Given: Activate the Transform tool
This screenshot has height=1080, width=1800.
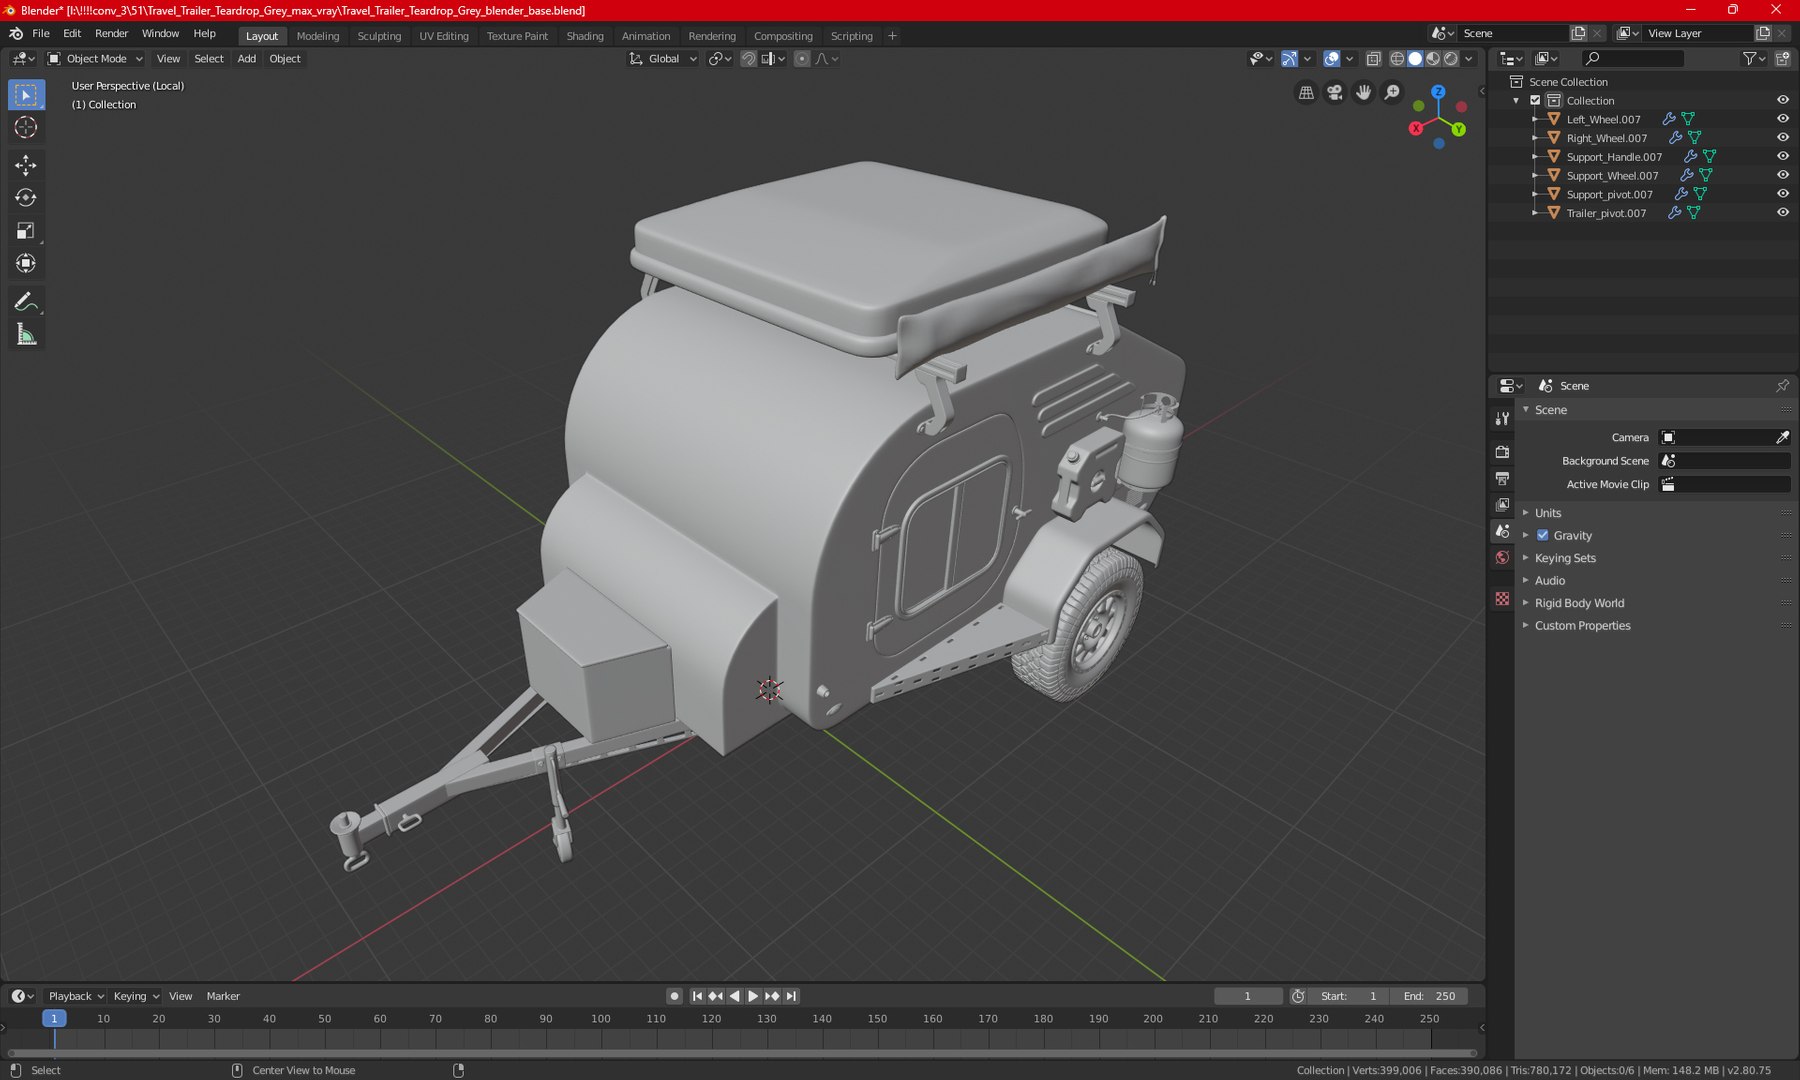Looking at the screenshot, I should pos(26,264).
